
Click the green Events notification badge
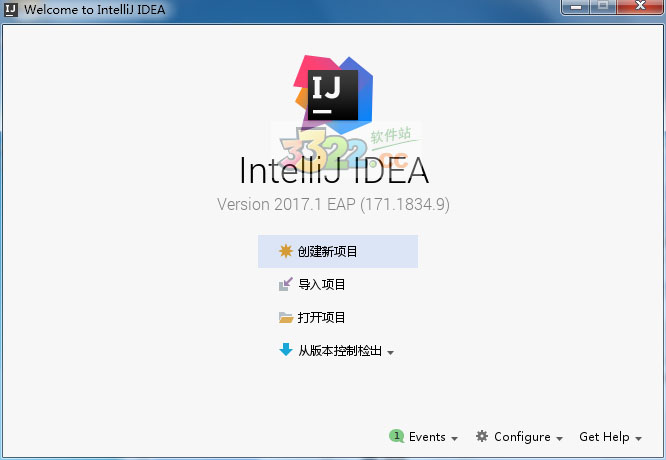click(x=396, y=436)
